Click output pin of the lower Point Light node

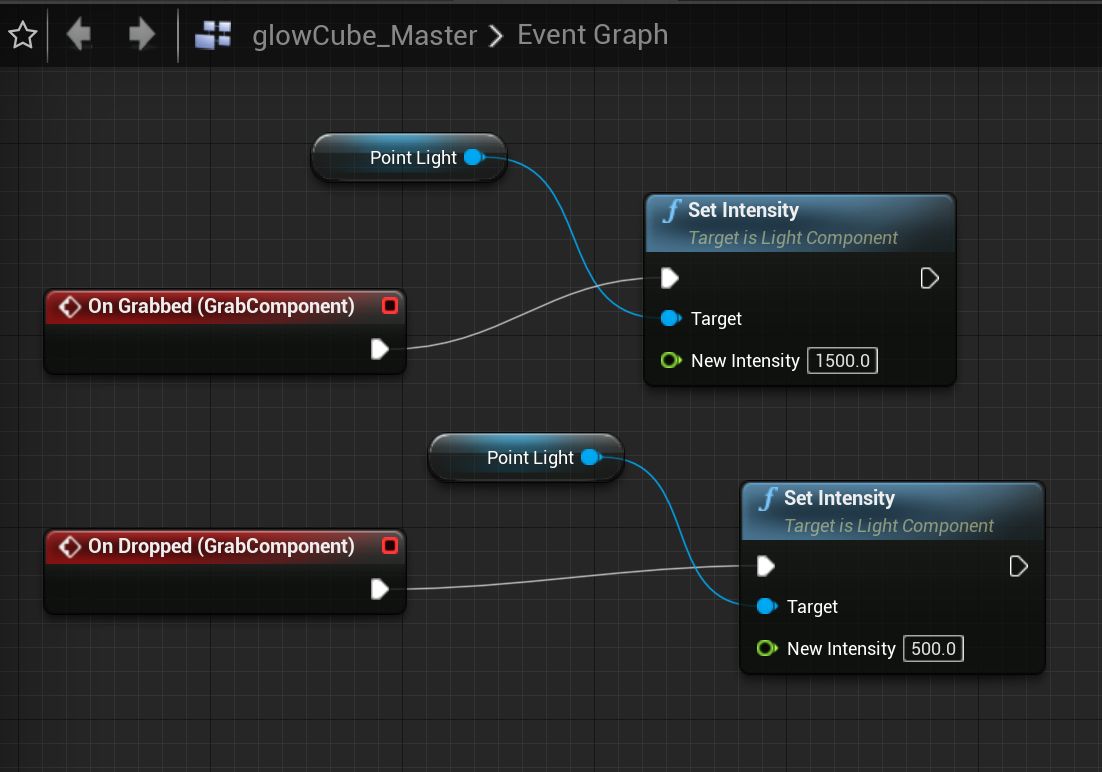(x=590, y=457)
